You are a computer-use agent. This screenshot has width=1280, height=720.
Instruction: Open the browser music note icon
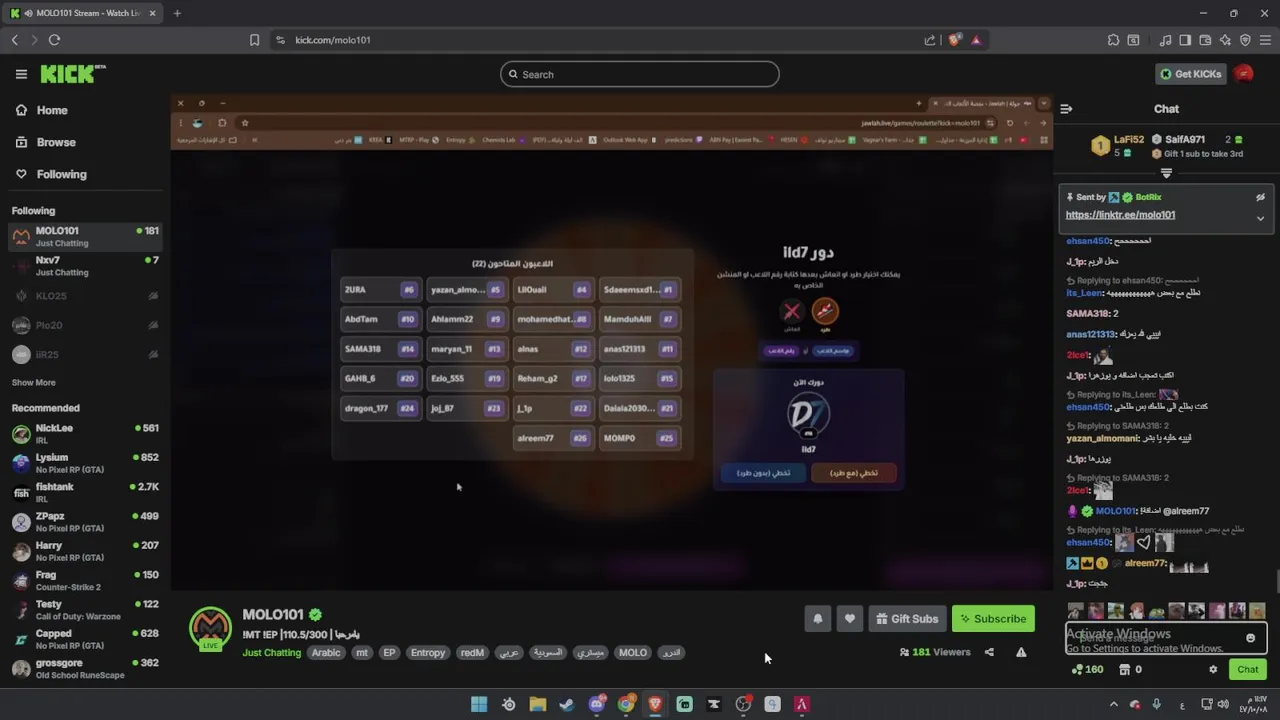click(1165, 40)
